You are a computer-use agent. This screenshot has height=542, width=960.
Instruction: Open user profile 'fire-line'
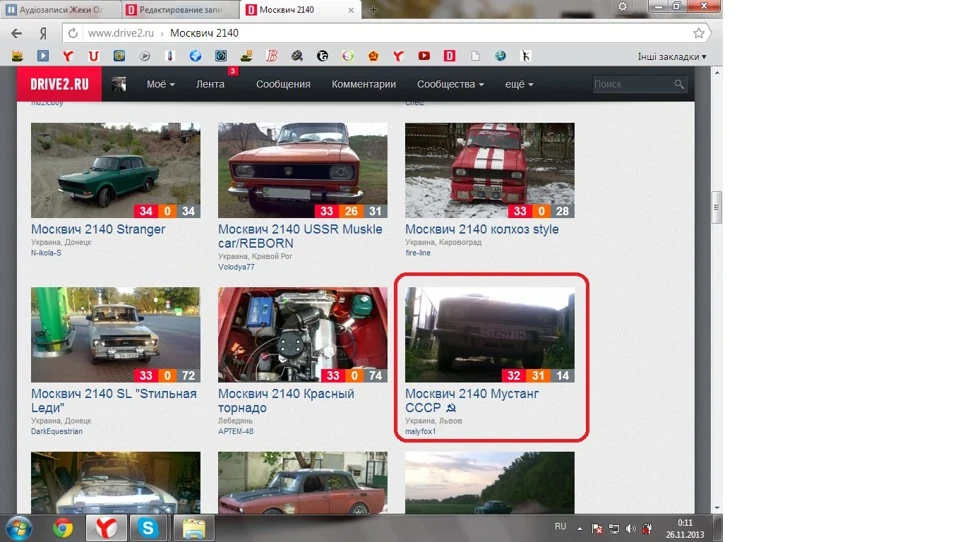[x=418, y=253]
